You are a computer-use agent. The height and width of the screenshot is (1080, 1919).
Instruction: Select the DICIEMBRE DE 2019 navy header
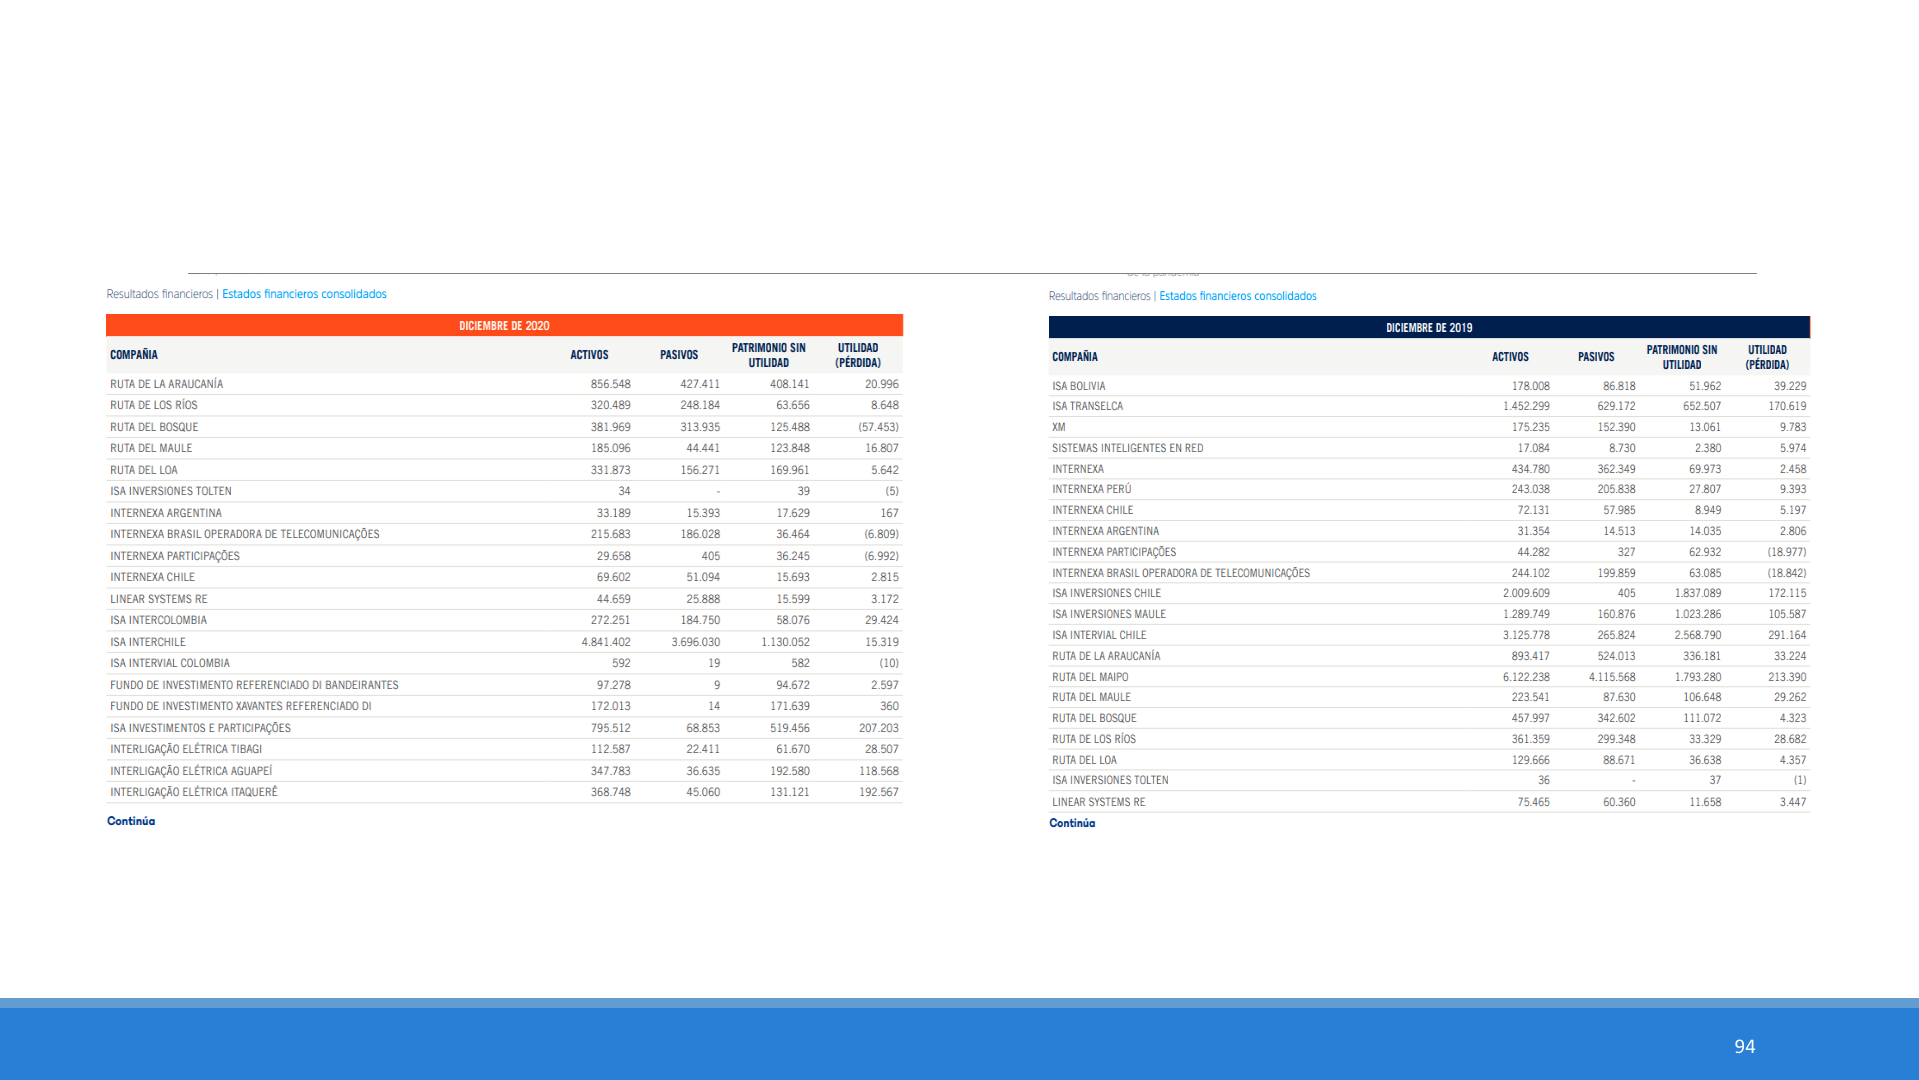1429,328
